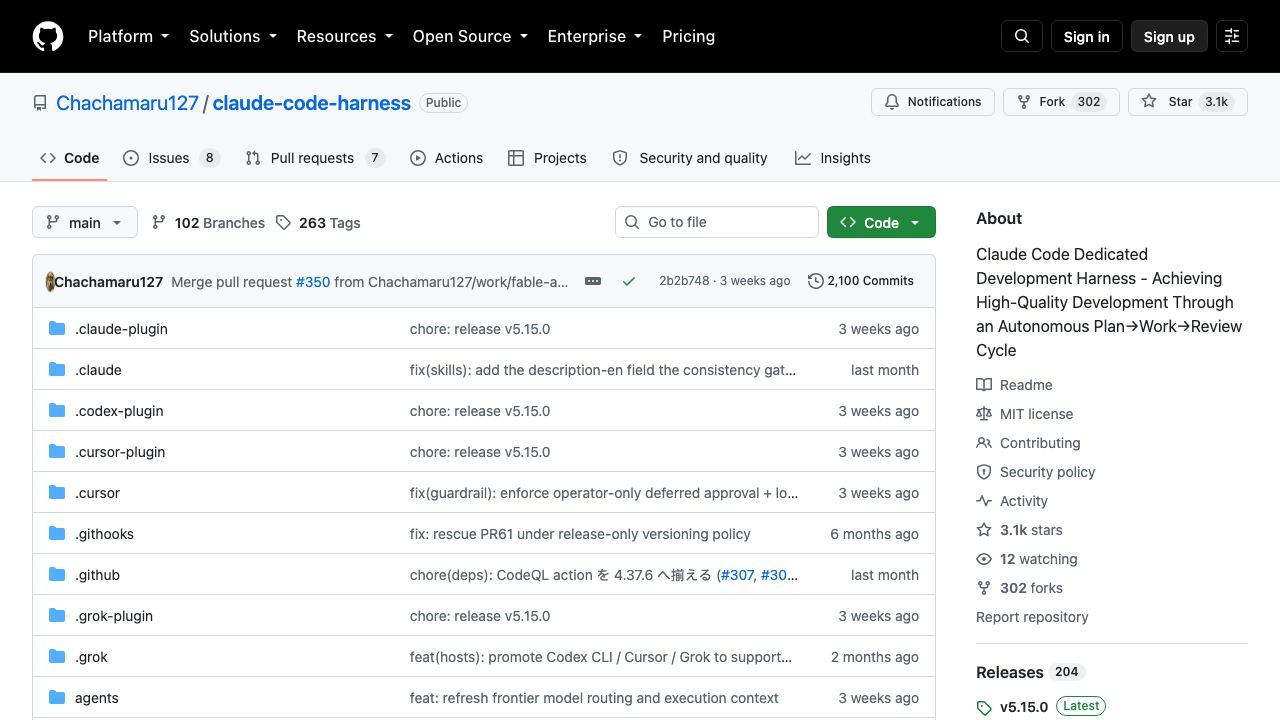Open the .claude folder

pyautogui.click(x=98, y=370)
